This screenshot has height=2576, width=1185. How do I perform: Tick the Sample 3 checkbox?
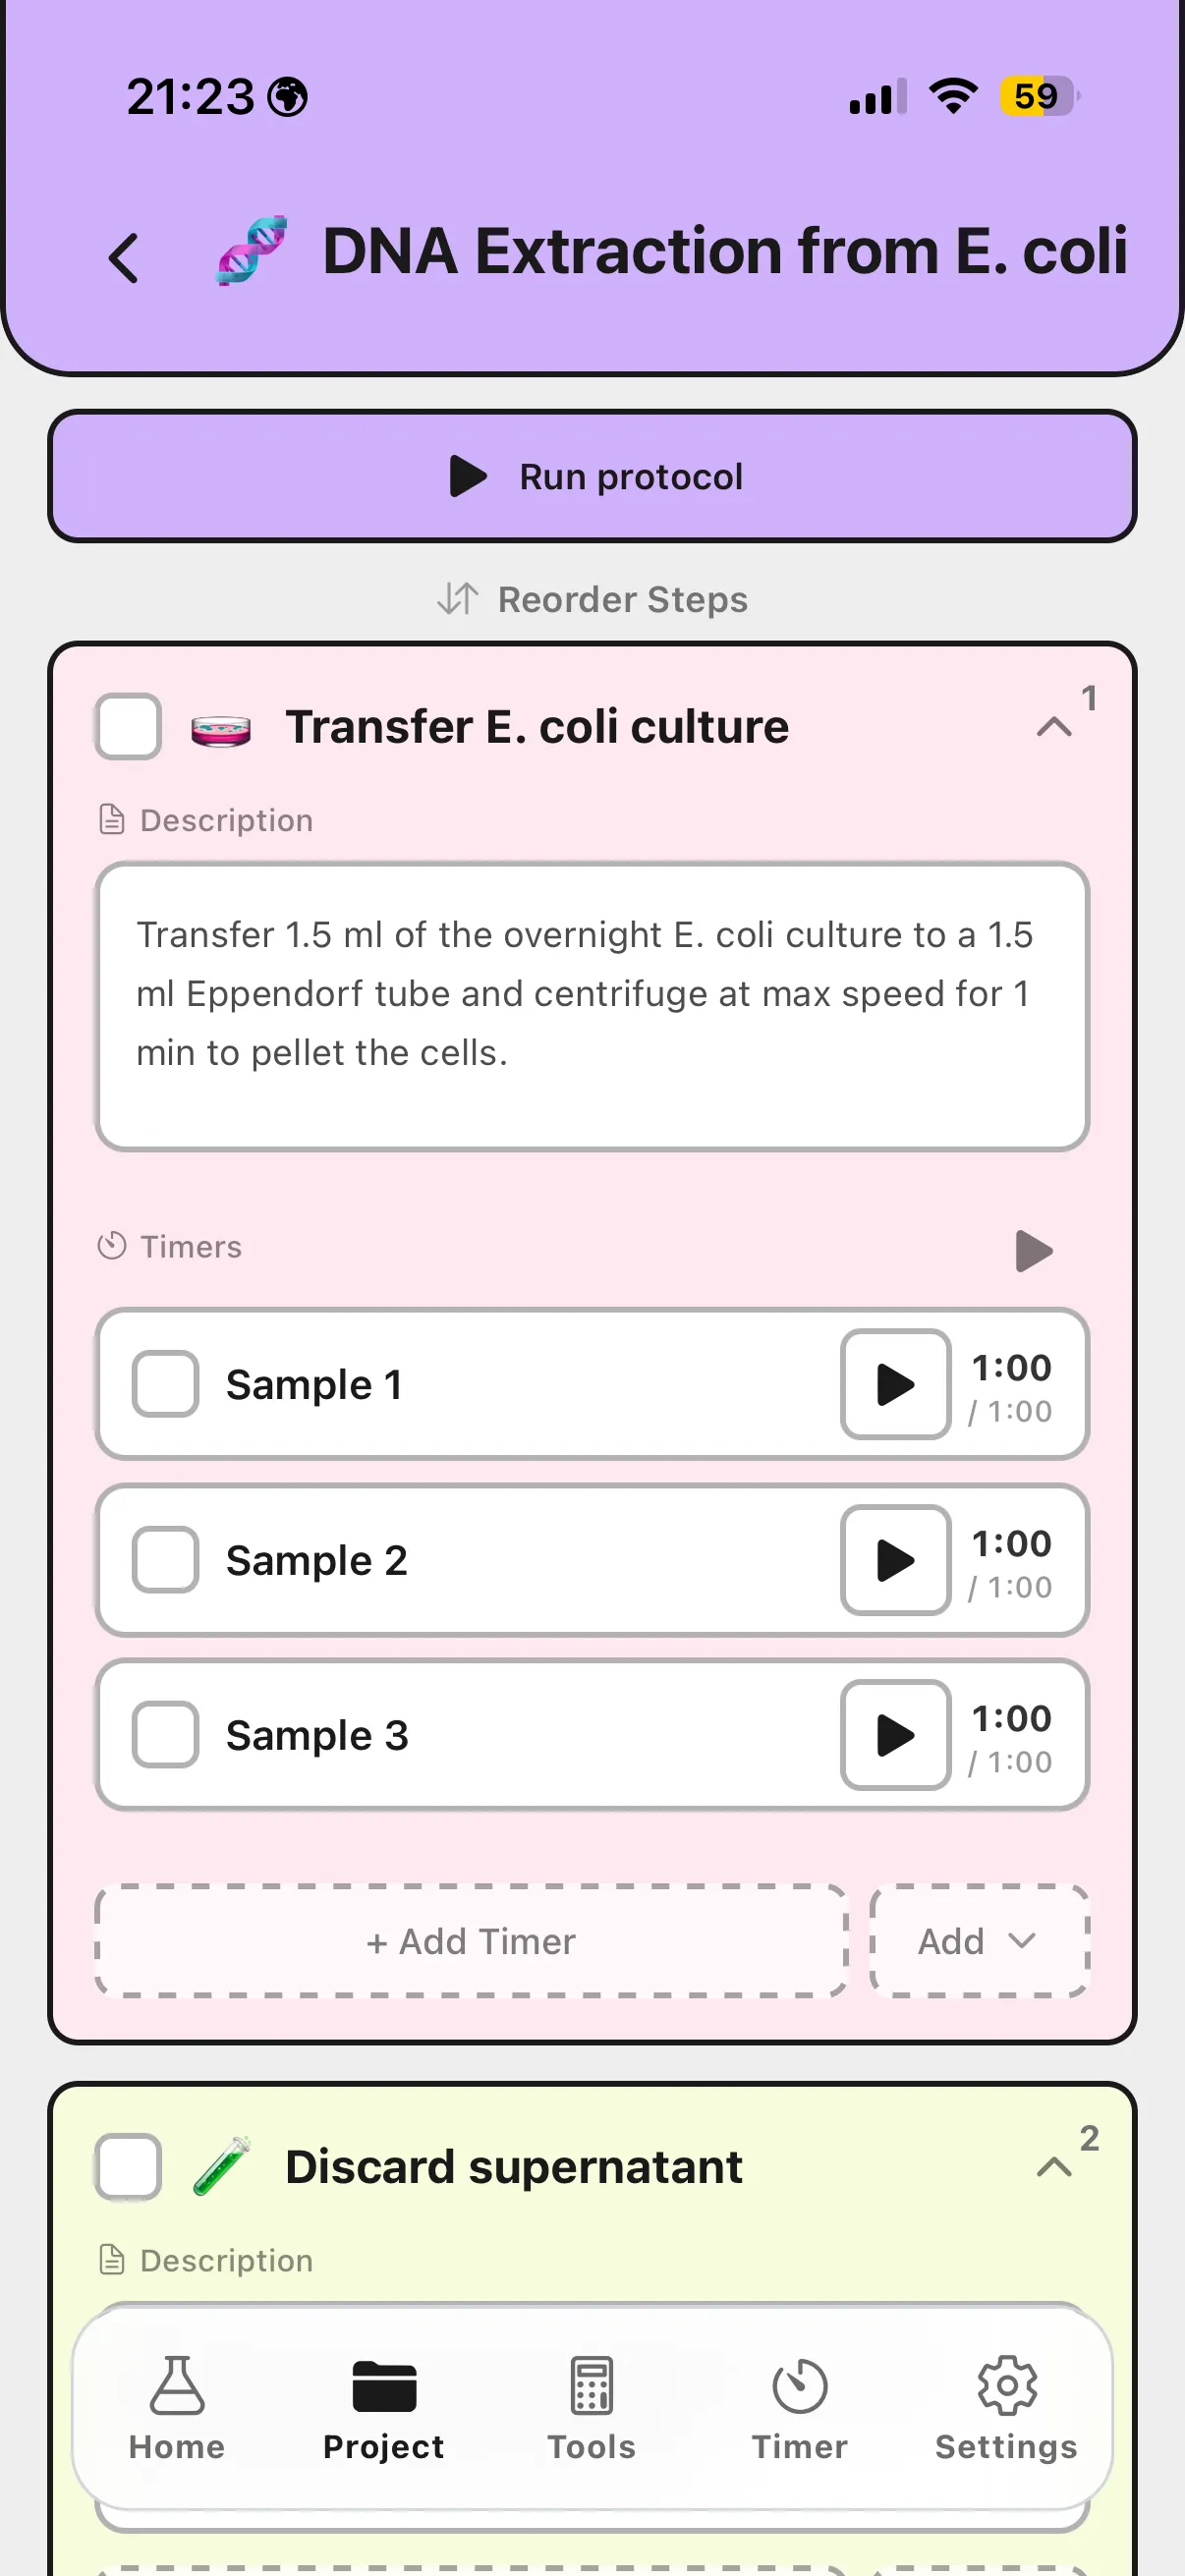pyautogui.click(x=166, y=1735)
